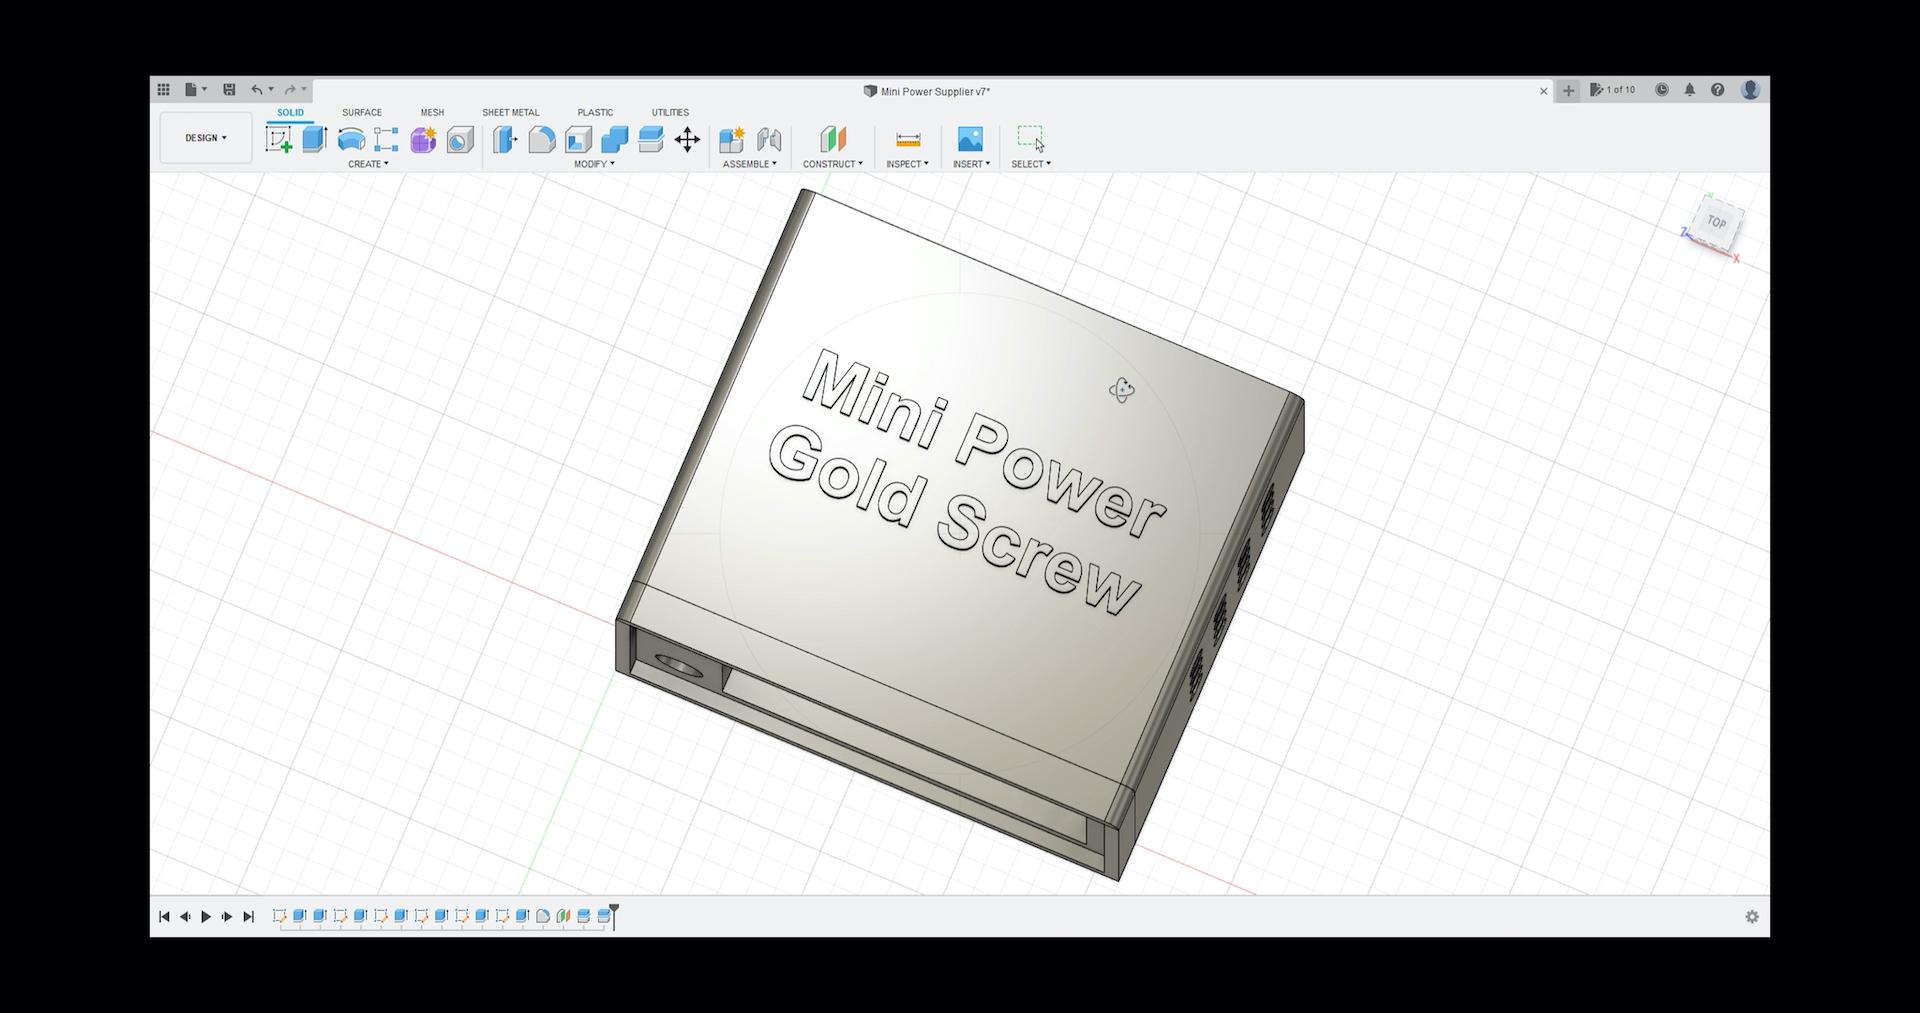Open the CONSTRUCT dropdown

point(833,164)
